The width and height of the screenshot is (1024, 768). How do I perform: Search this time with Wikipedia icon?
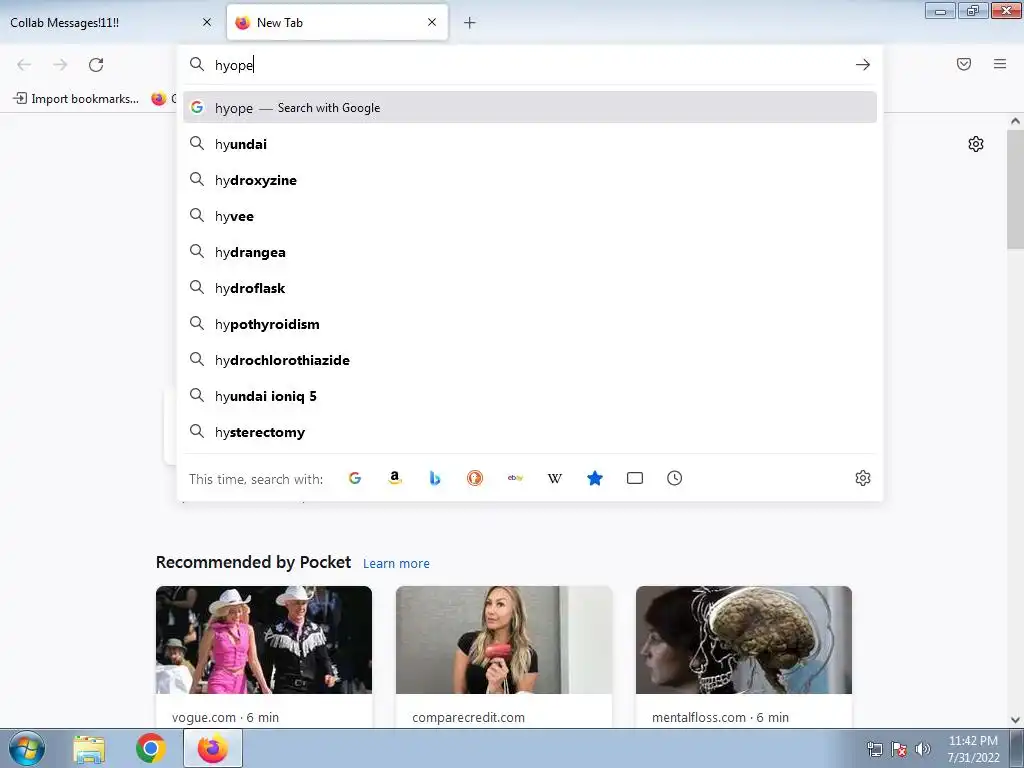[x=554, y=478]
